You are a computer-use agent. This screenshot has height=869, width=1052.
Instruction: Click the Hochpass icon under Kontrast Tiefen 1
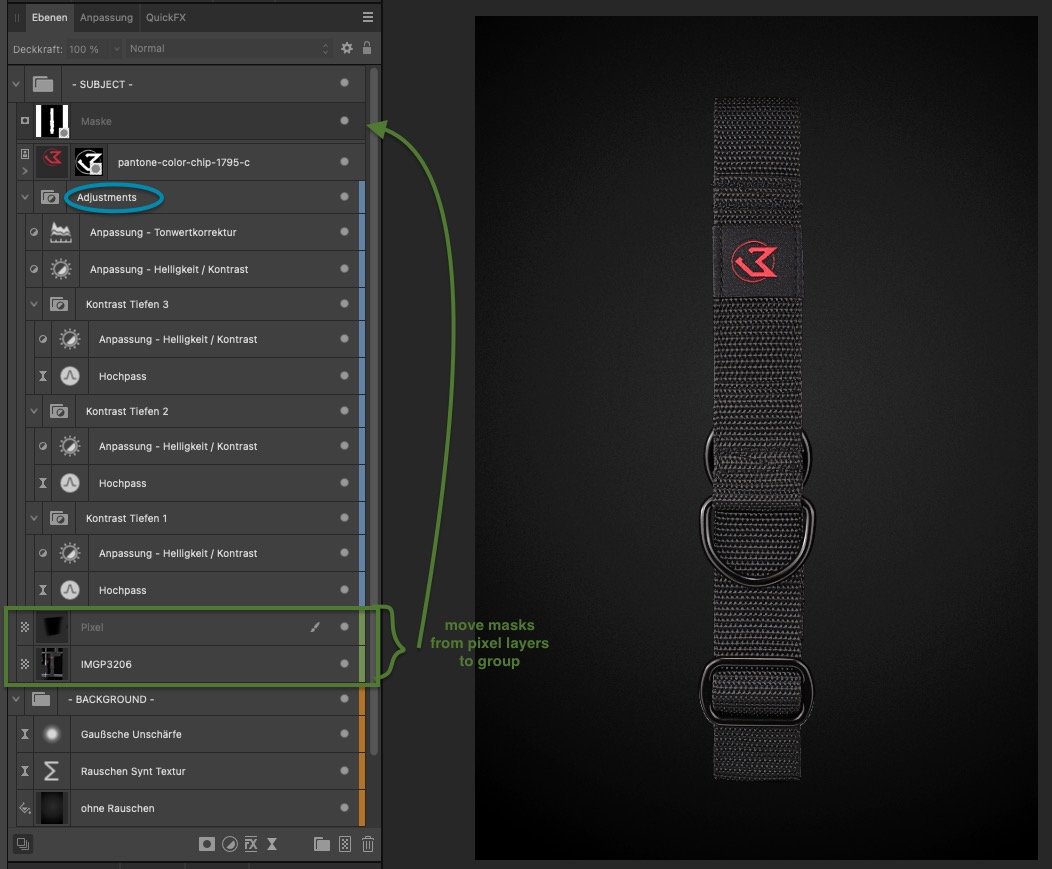(x=70, y=590)
